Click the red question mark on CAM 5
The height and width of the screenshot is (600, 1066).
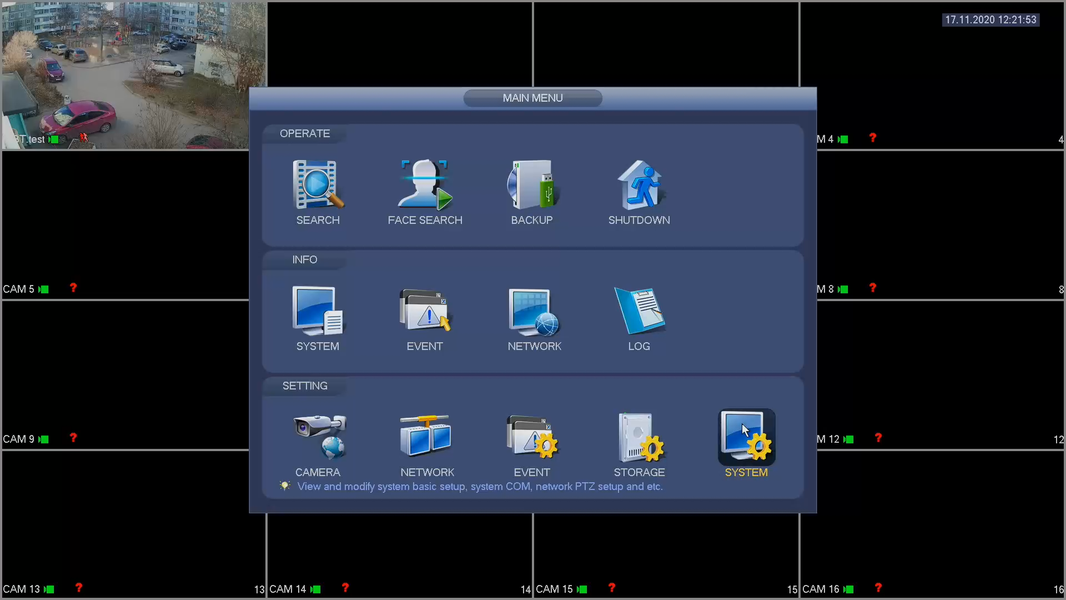73,288
